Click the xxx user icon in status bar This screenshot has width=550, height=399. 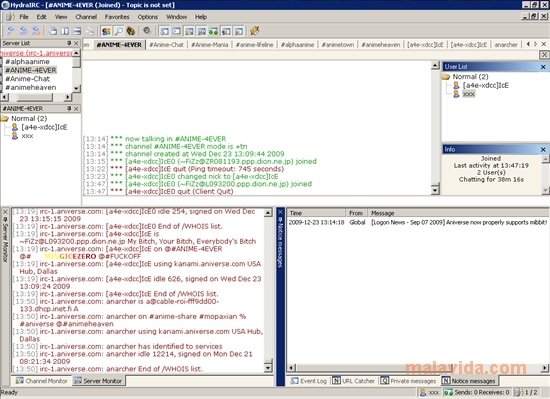click(x=423, y=393)
